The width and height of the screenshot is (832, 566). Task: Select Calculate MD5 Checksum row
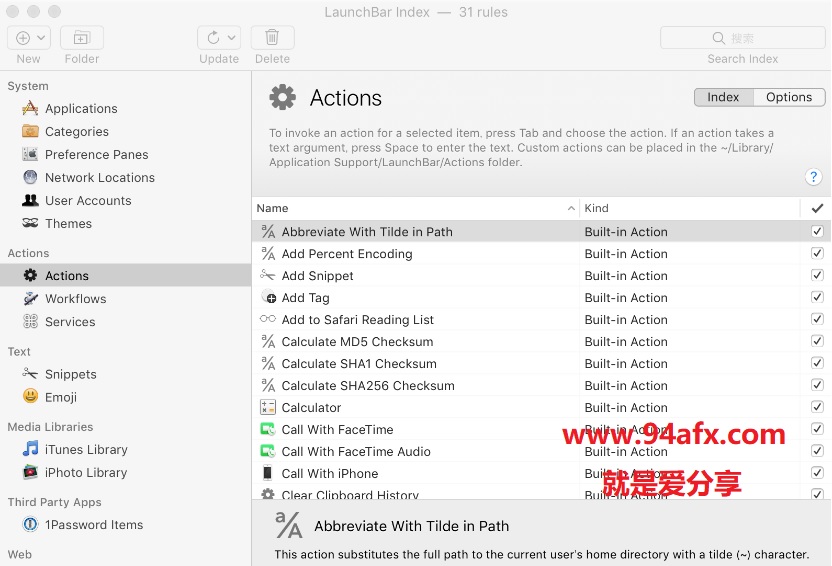541,341
